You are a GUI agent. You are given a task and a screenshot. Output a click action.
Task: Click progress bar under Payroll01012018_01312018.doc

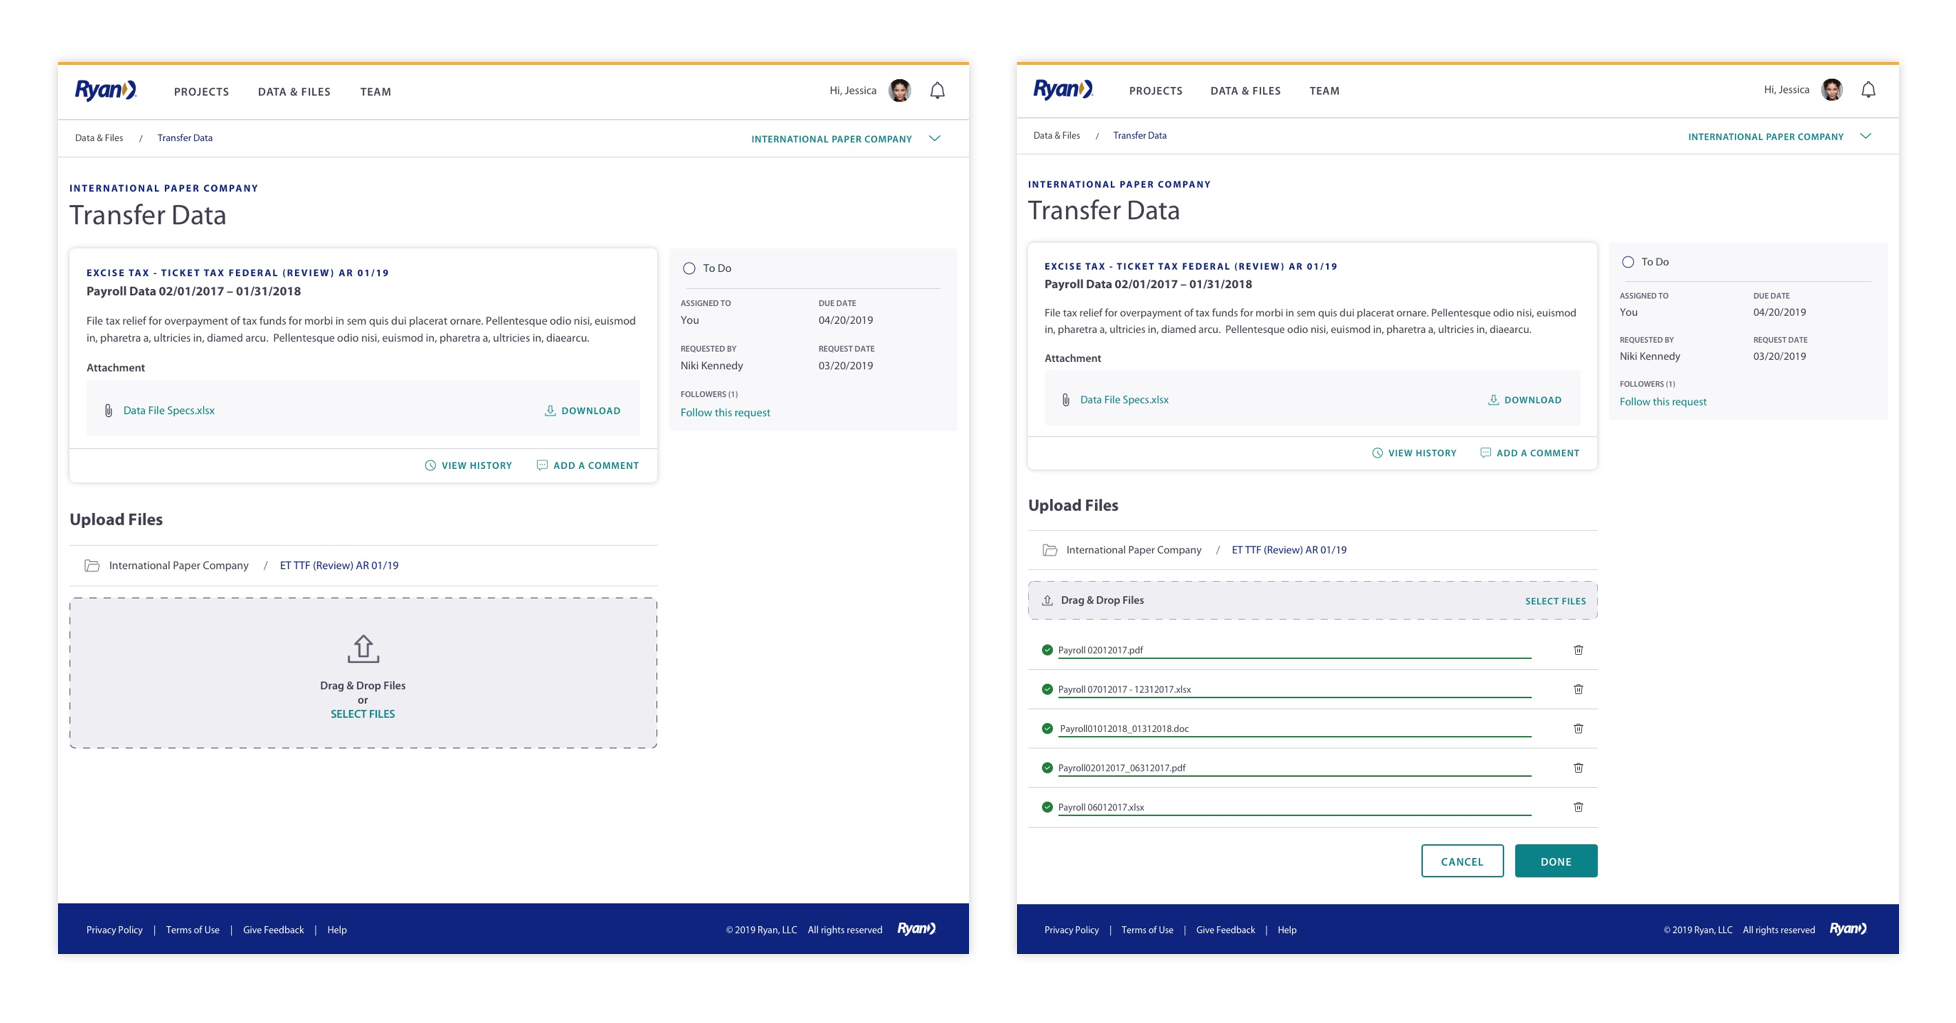[x=1294, y=737]
